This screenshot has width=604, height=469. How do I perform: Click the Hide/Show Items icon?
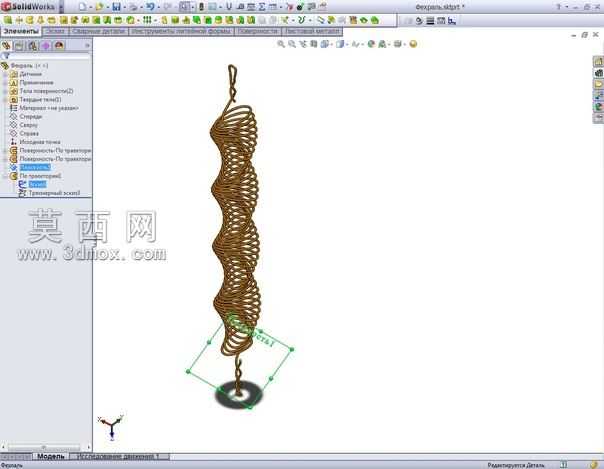[x=355, y=44]
